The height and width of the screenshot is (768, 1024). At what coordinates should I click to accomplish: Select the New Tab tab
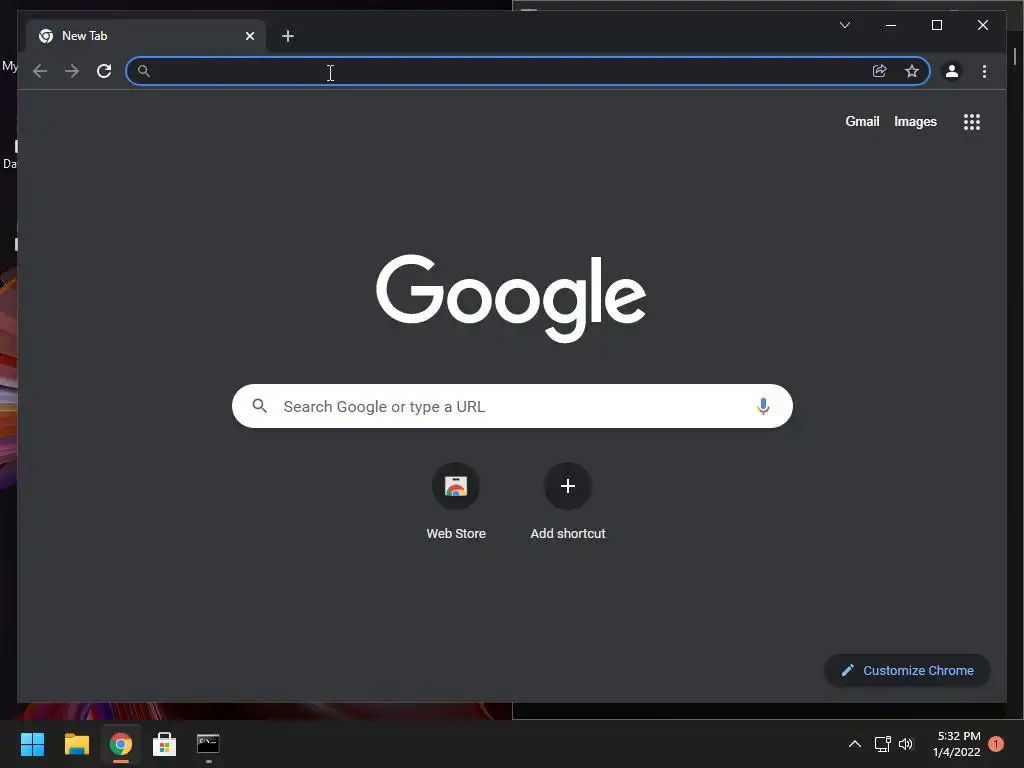click(146, 36)
